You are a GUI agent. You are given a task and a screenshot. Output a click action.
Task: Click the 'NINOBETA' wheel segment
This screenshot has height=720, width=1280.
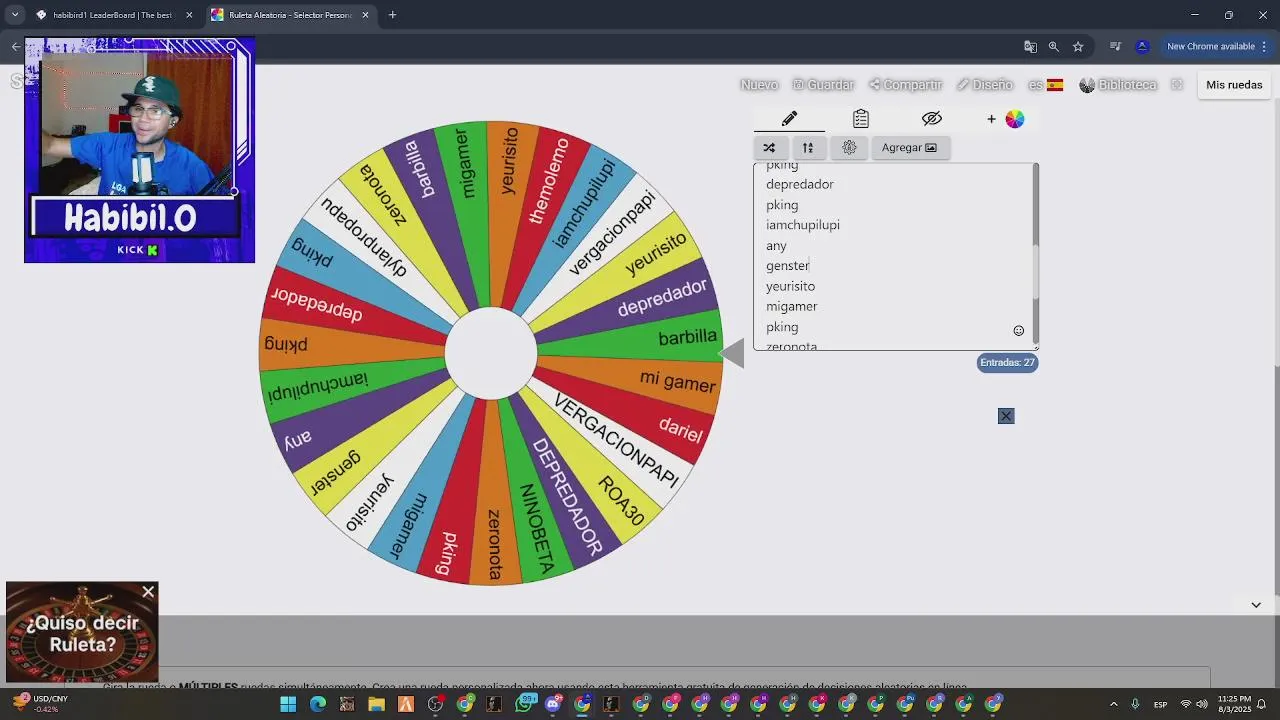click(536, 528)
